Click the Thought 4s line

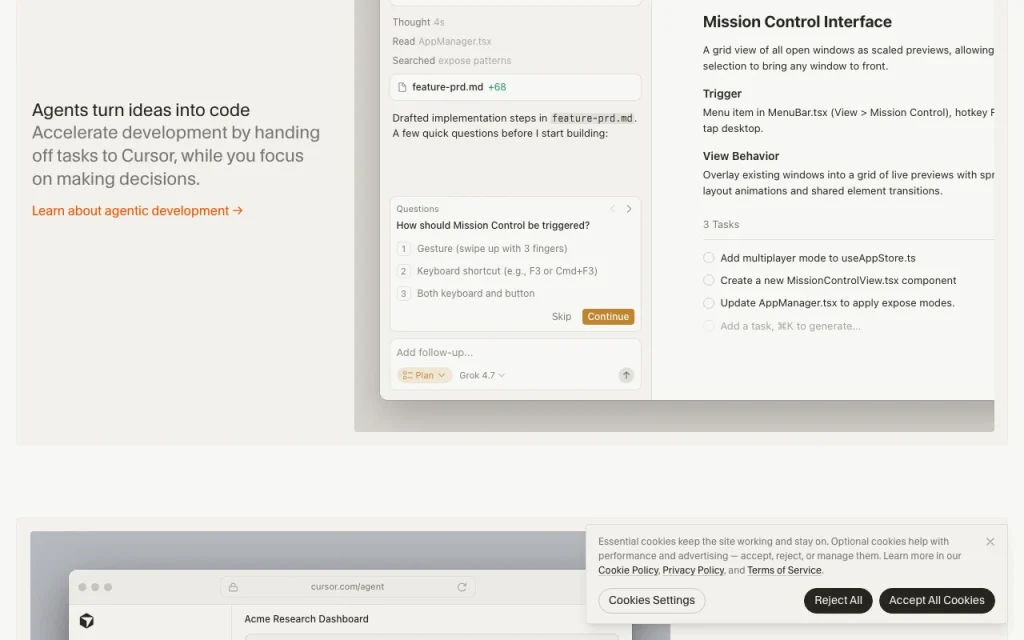point(418,22)
